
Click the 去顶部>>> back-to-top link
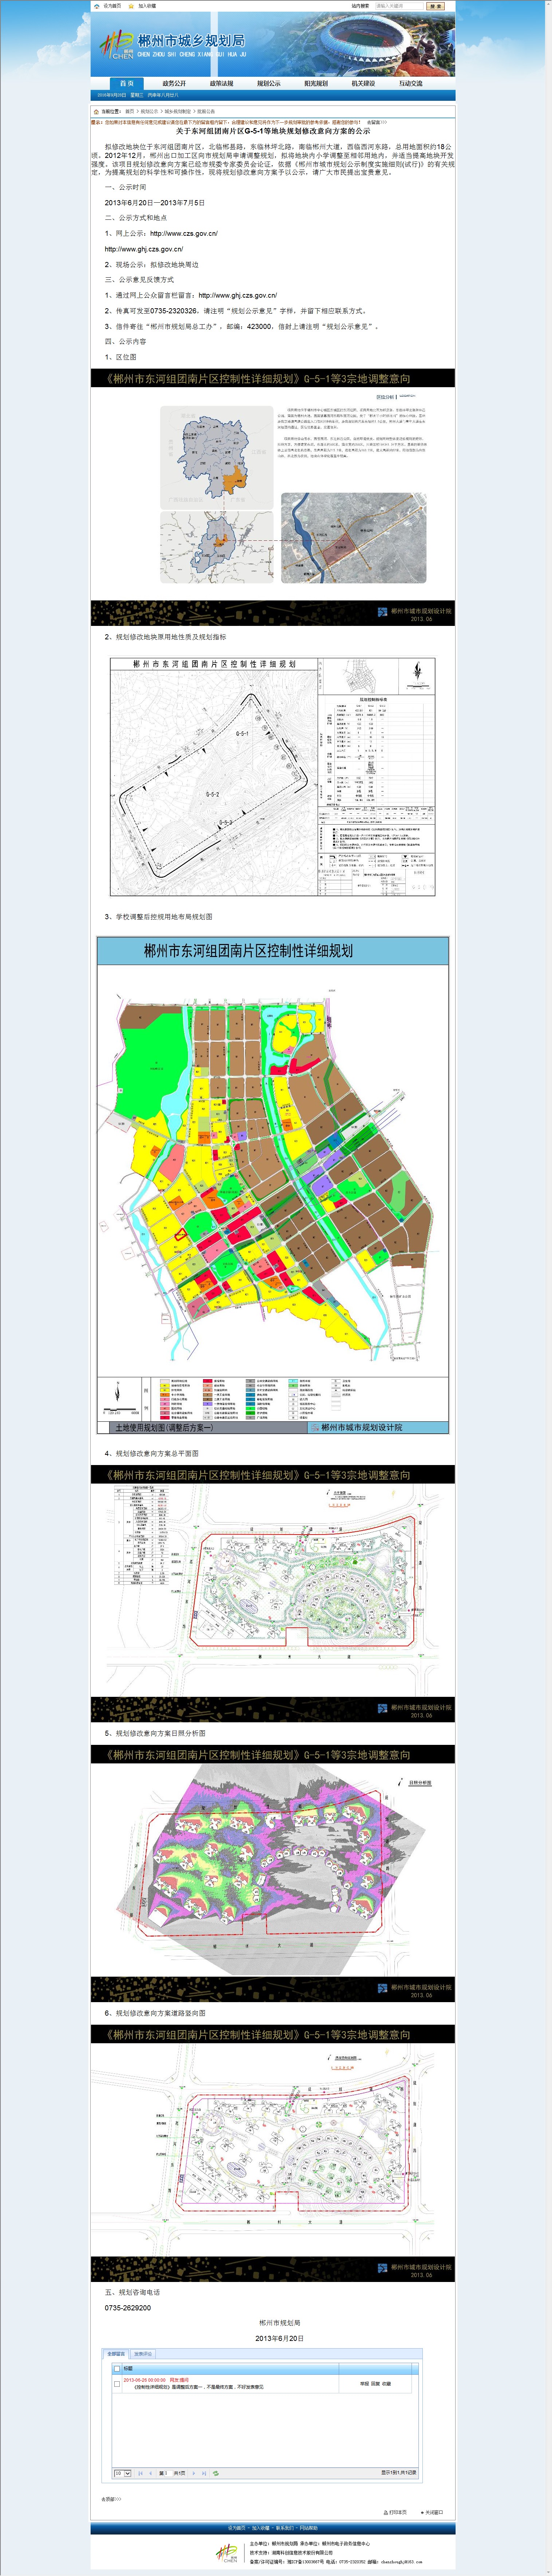tap(111, 2499)
